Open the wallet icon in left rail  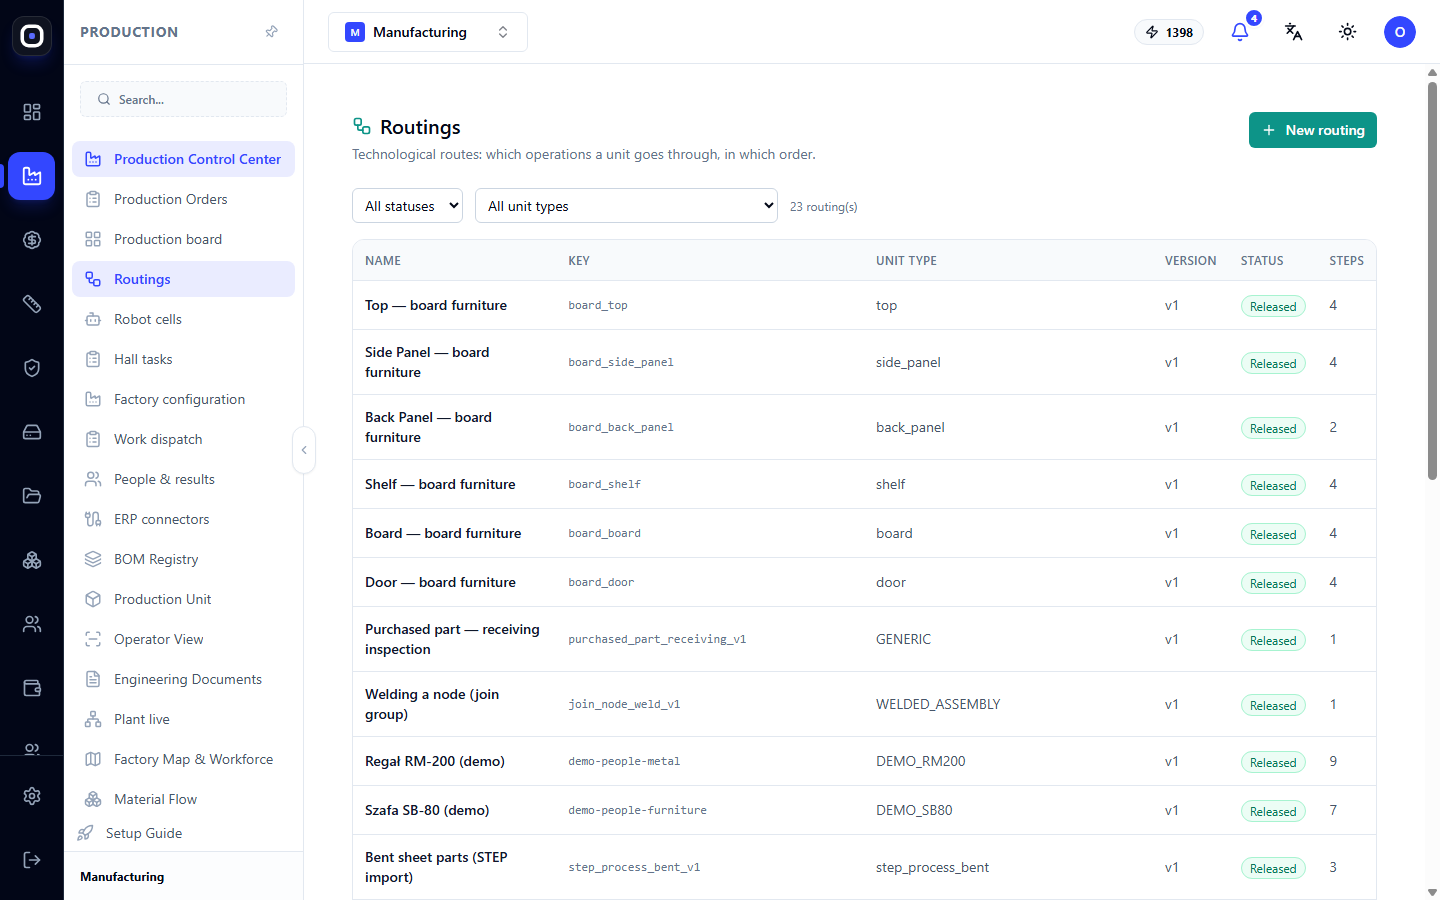[x=32, y=688]
